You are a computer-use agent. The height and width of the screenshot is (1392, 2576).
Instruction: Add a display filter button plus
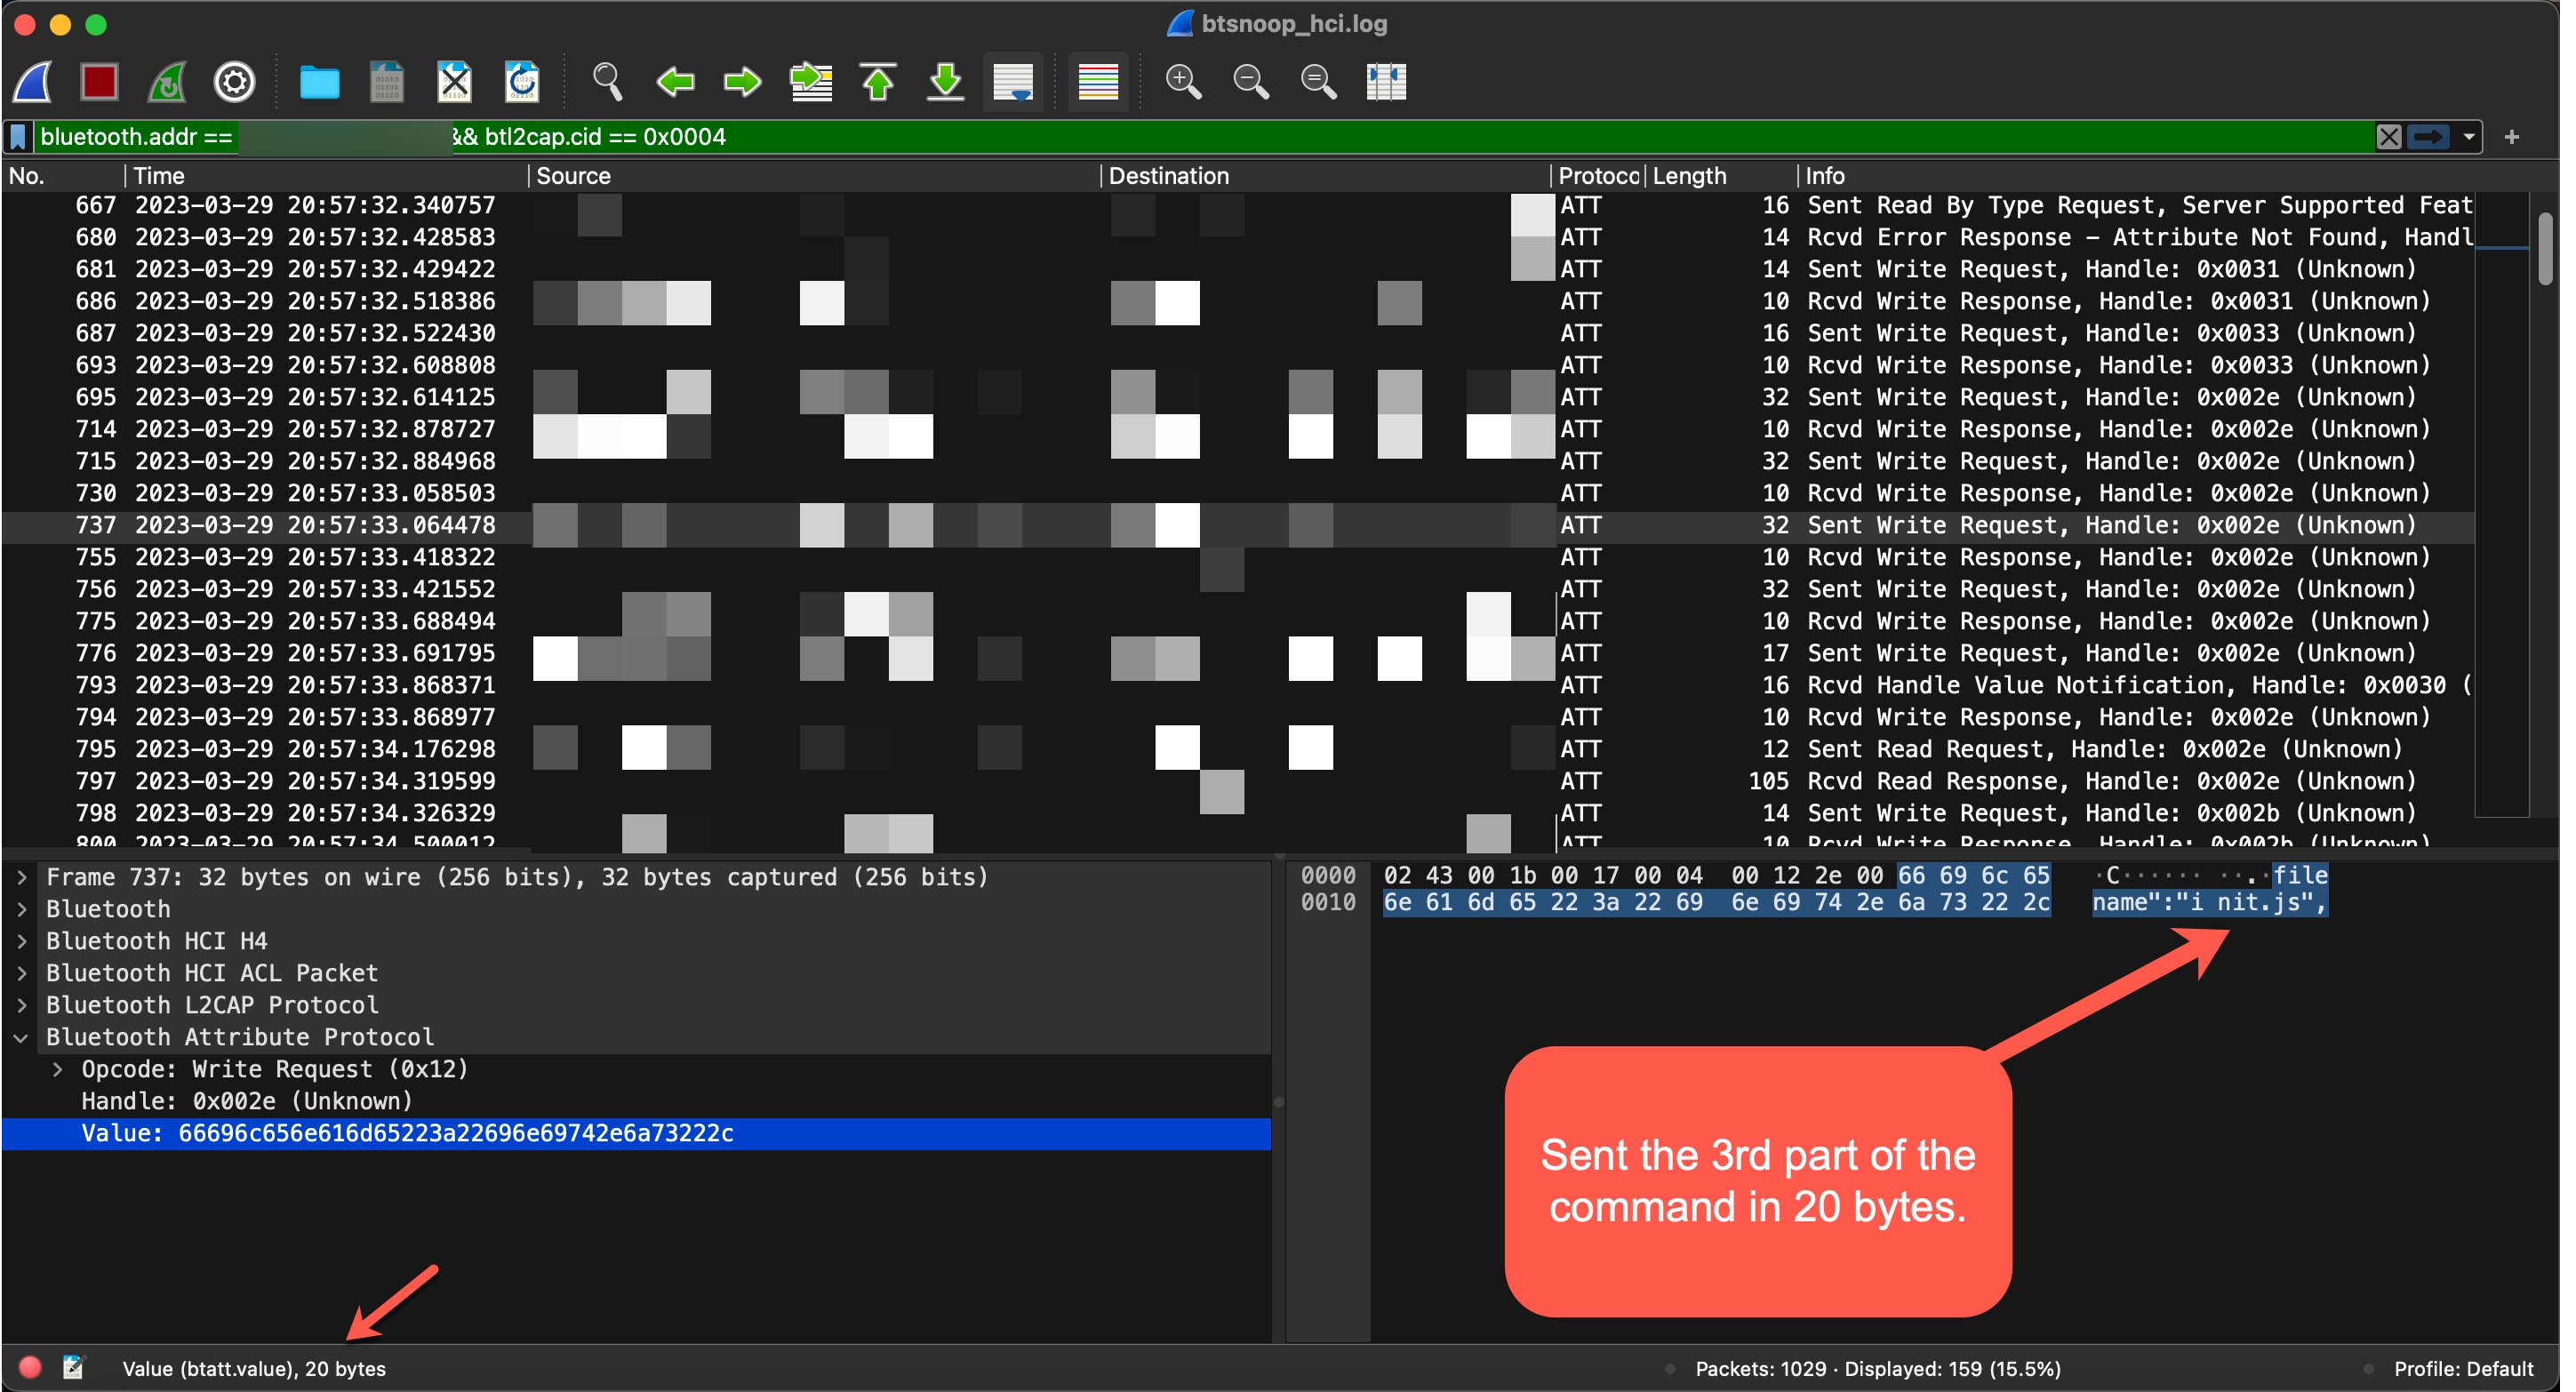click(2511, 137)
